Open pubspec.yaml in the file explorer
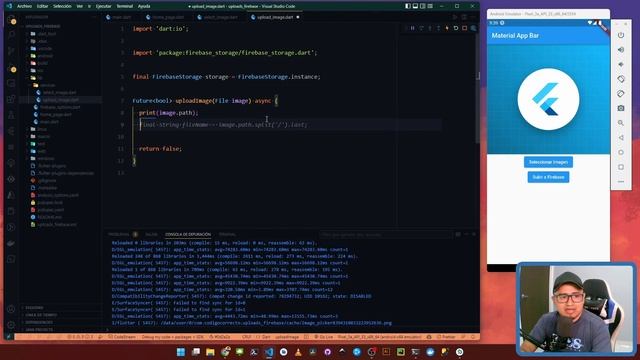 point(51,210)
